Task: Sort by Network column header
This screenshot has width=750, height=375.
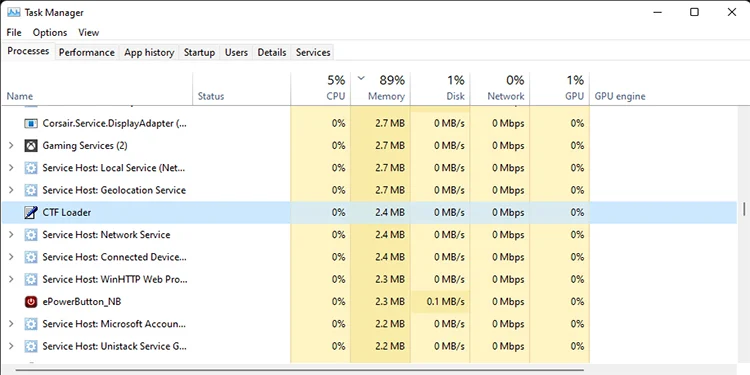Action: (x=500, y=89)
